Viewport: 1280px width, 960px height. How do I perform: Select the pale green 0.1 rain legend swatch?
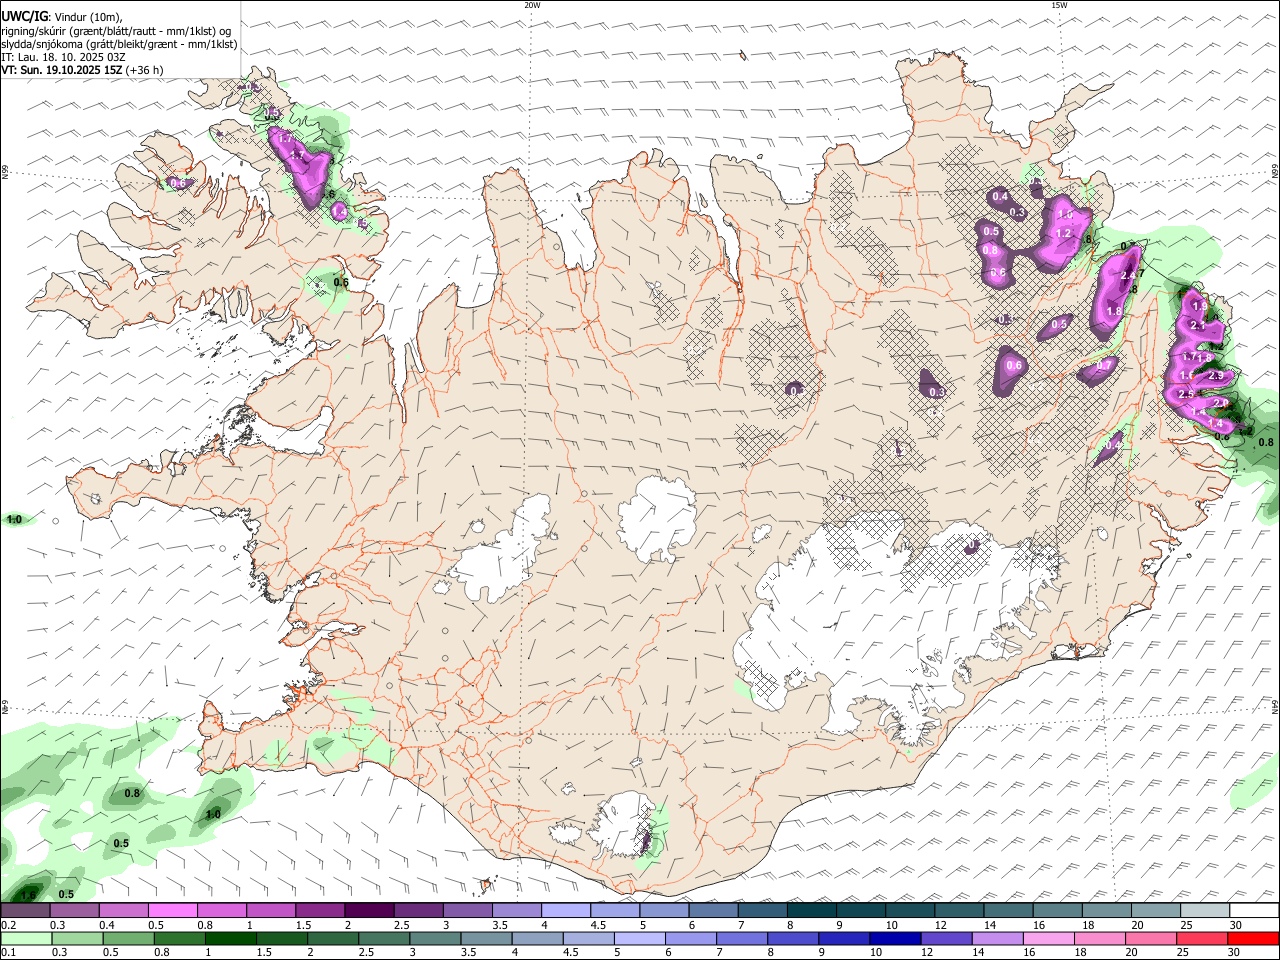pyautogui.click(x=26, y=939)
